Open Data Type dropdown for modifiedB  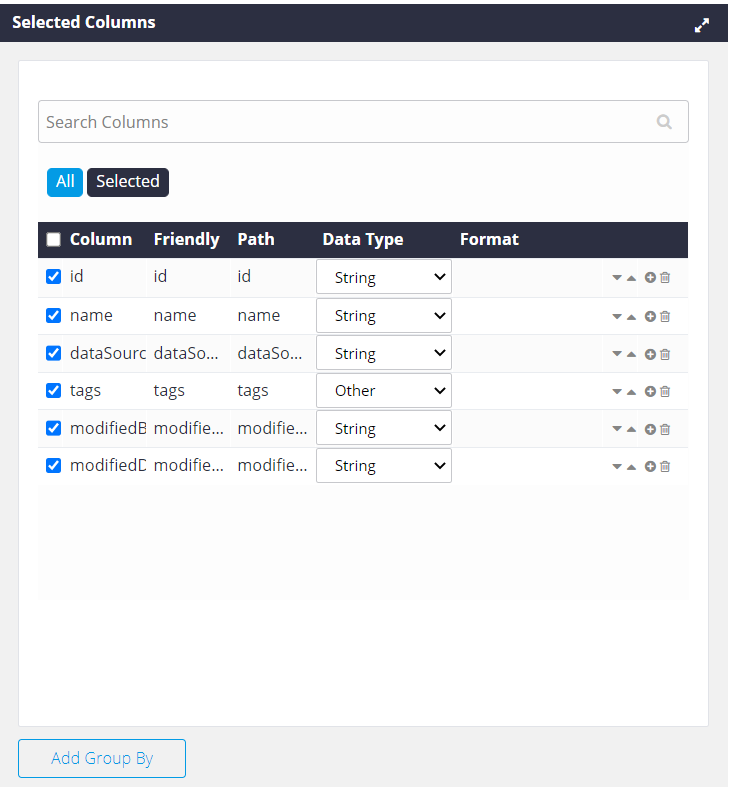click(x=384, y=428)
